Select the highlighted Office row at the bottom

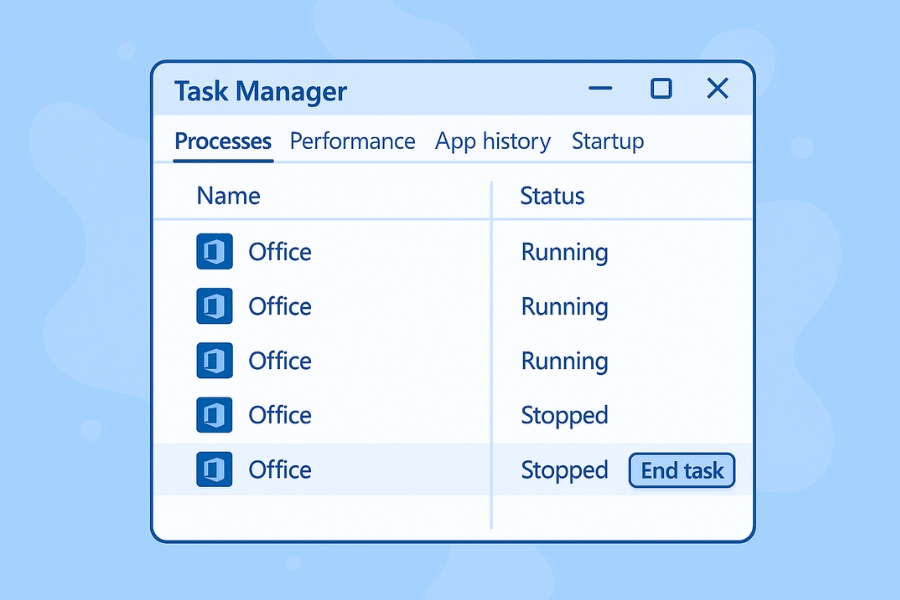(350, 470)
